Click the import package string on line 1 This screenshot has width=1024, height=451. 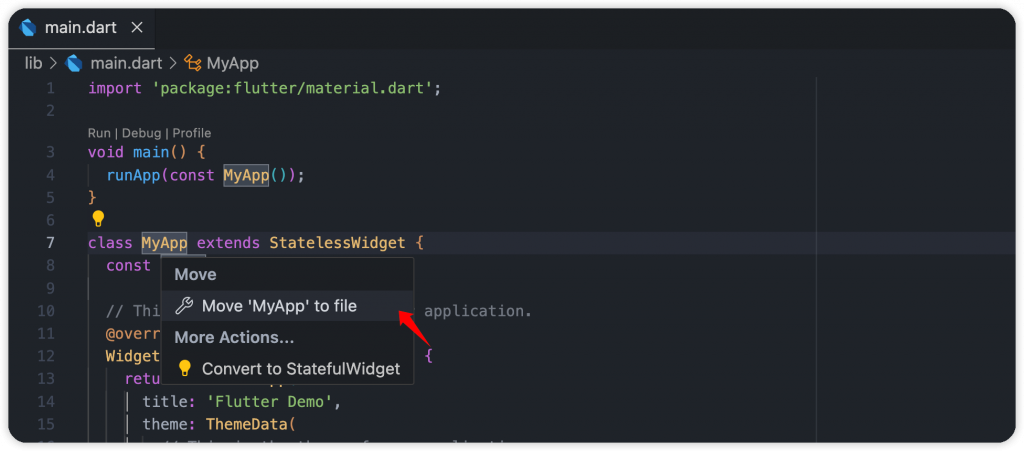pyautogui.click(x=293, y=88)
